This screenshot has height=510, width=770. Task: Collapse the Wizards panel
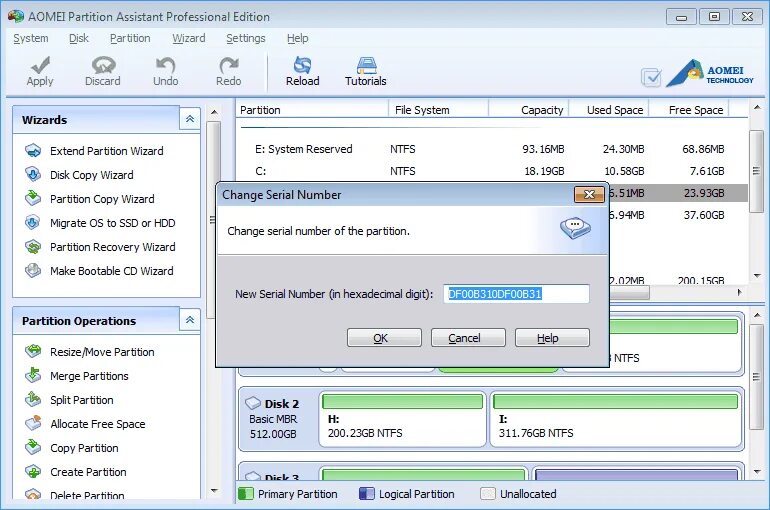pyautogui.click(x=190, y=119)
